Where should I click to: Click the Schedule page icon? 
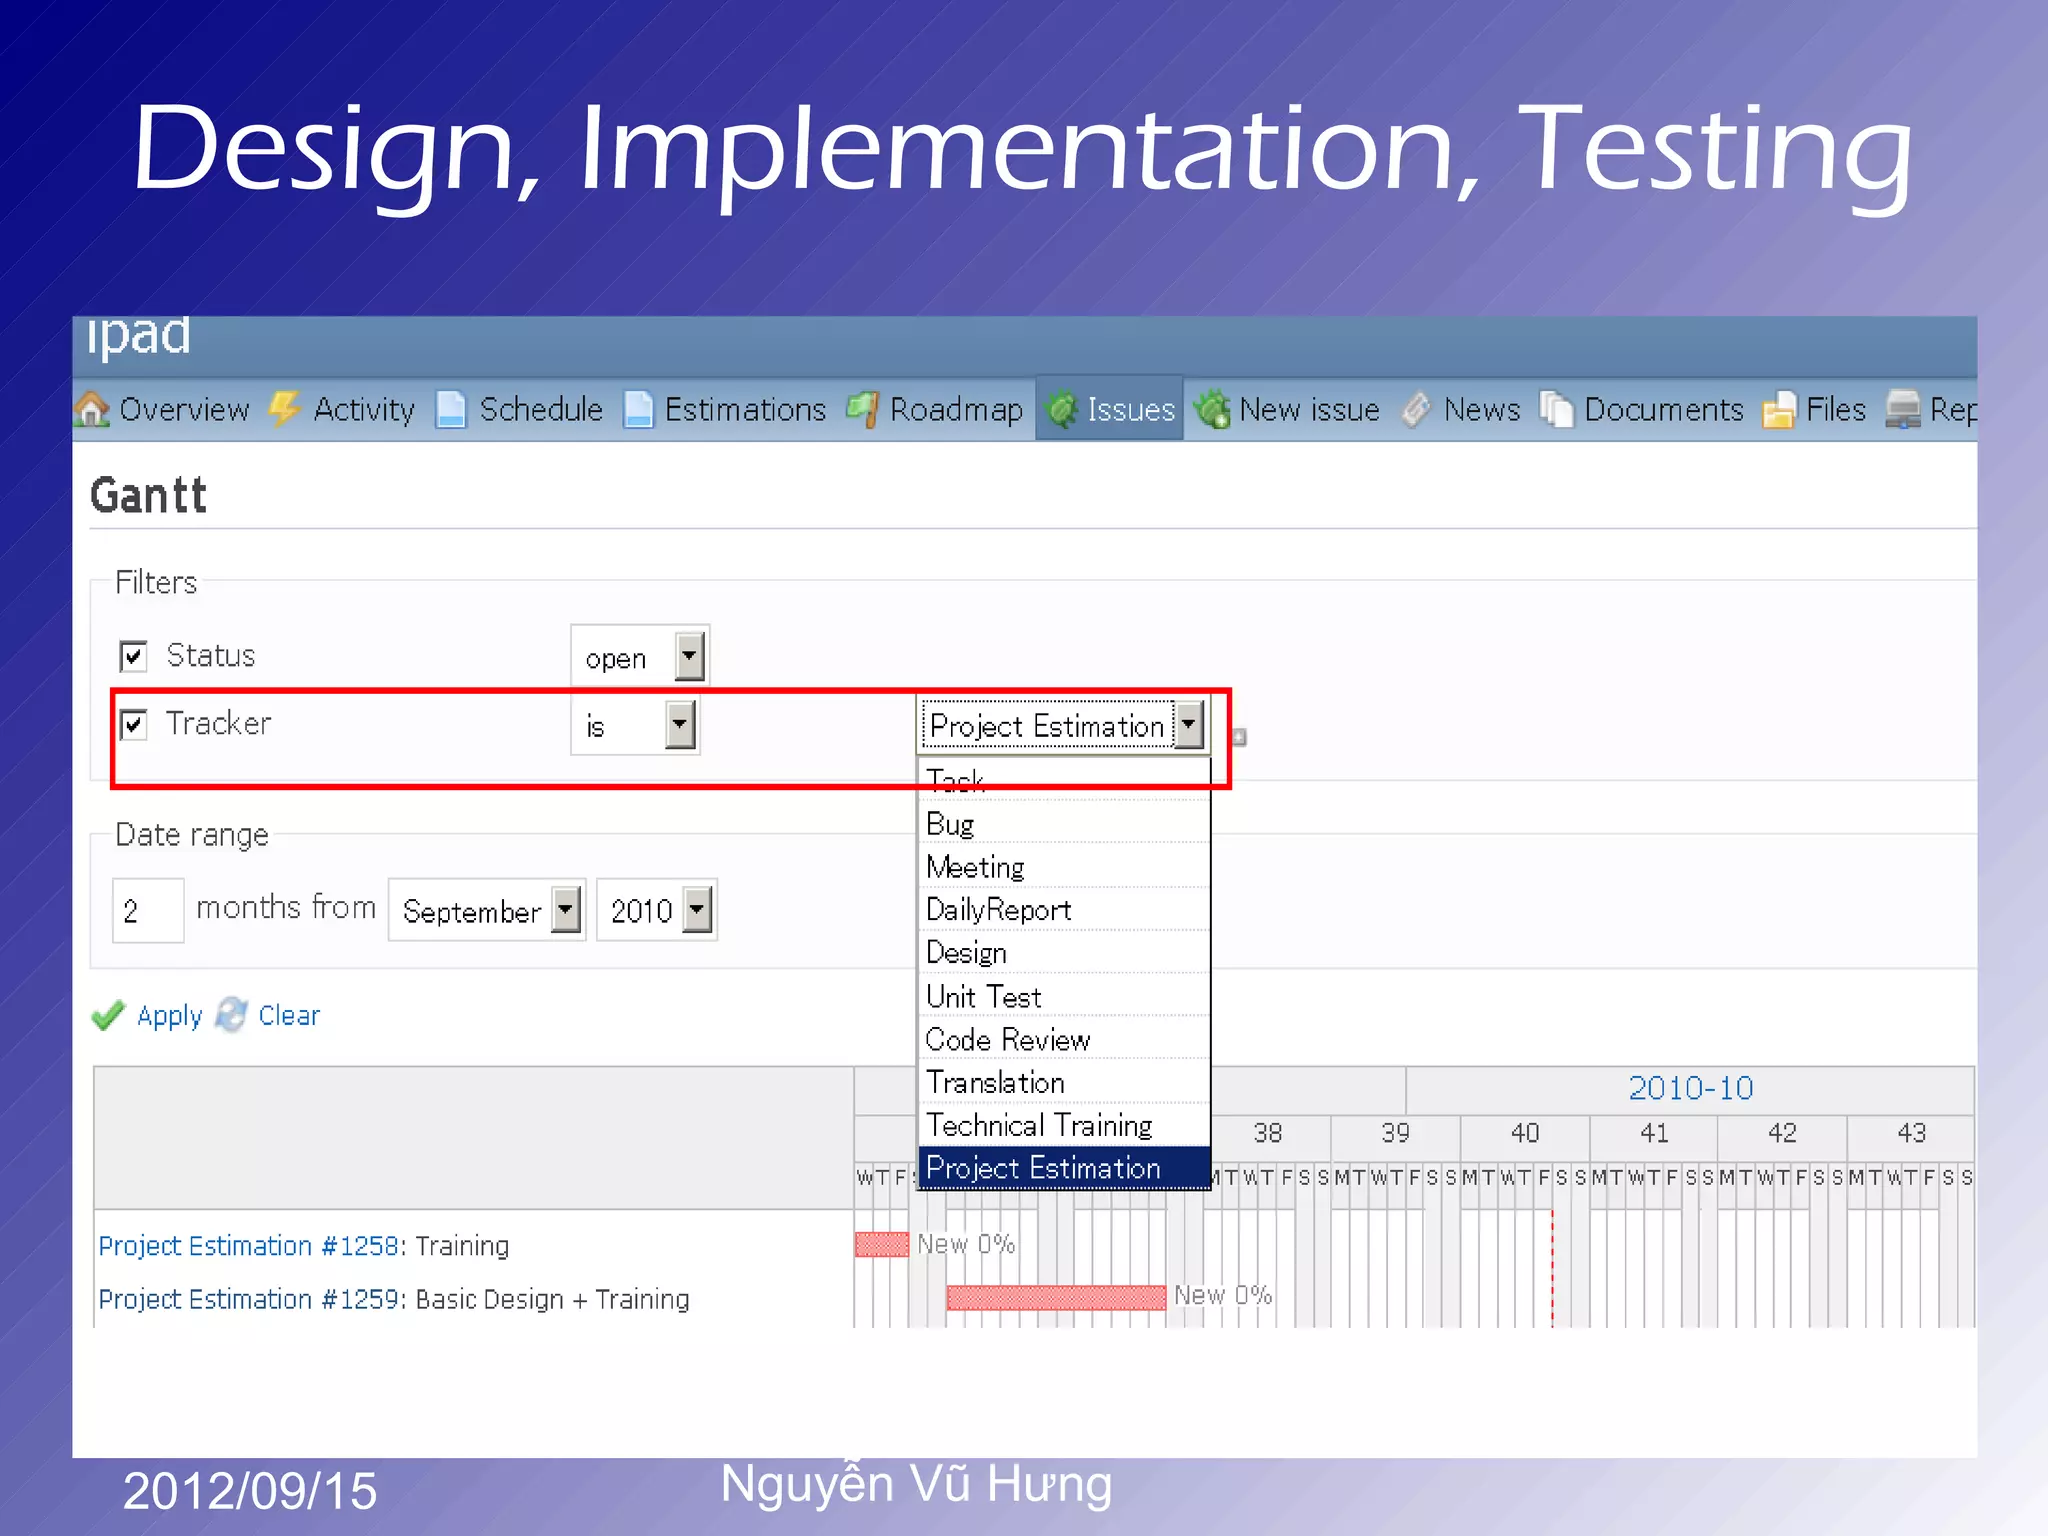click(452, 409)
